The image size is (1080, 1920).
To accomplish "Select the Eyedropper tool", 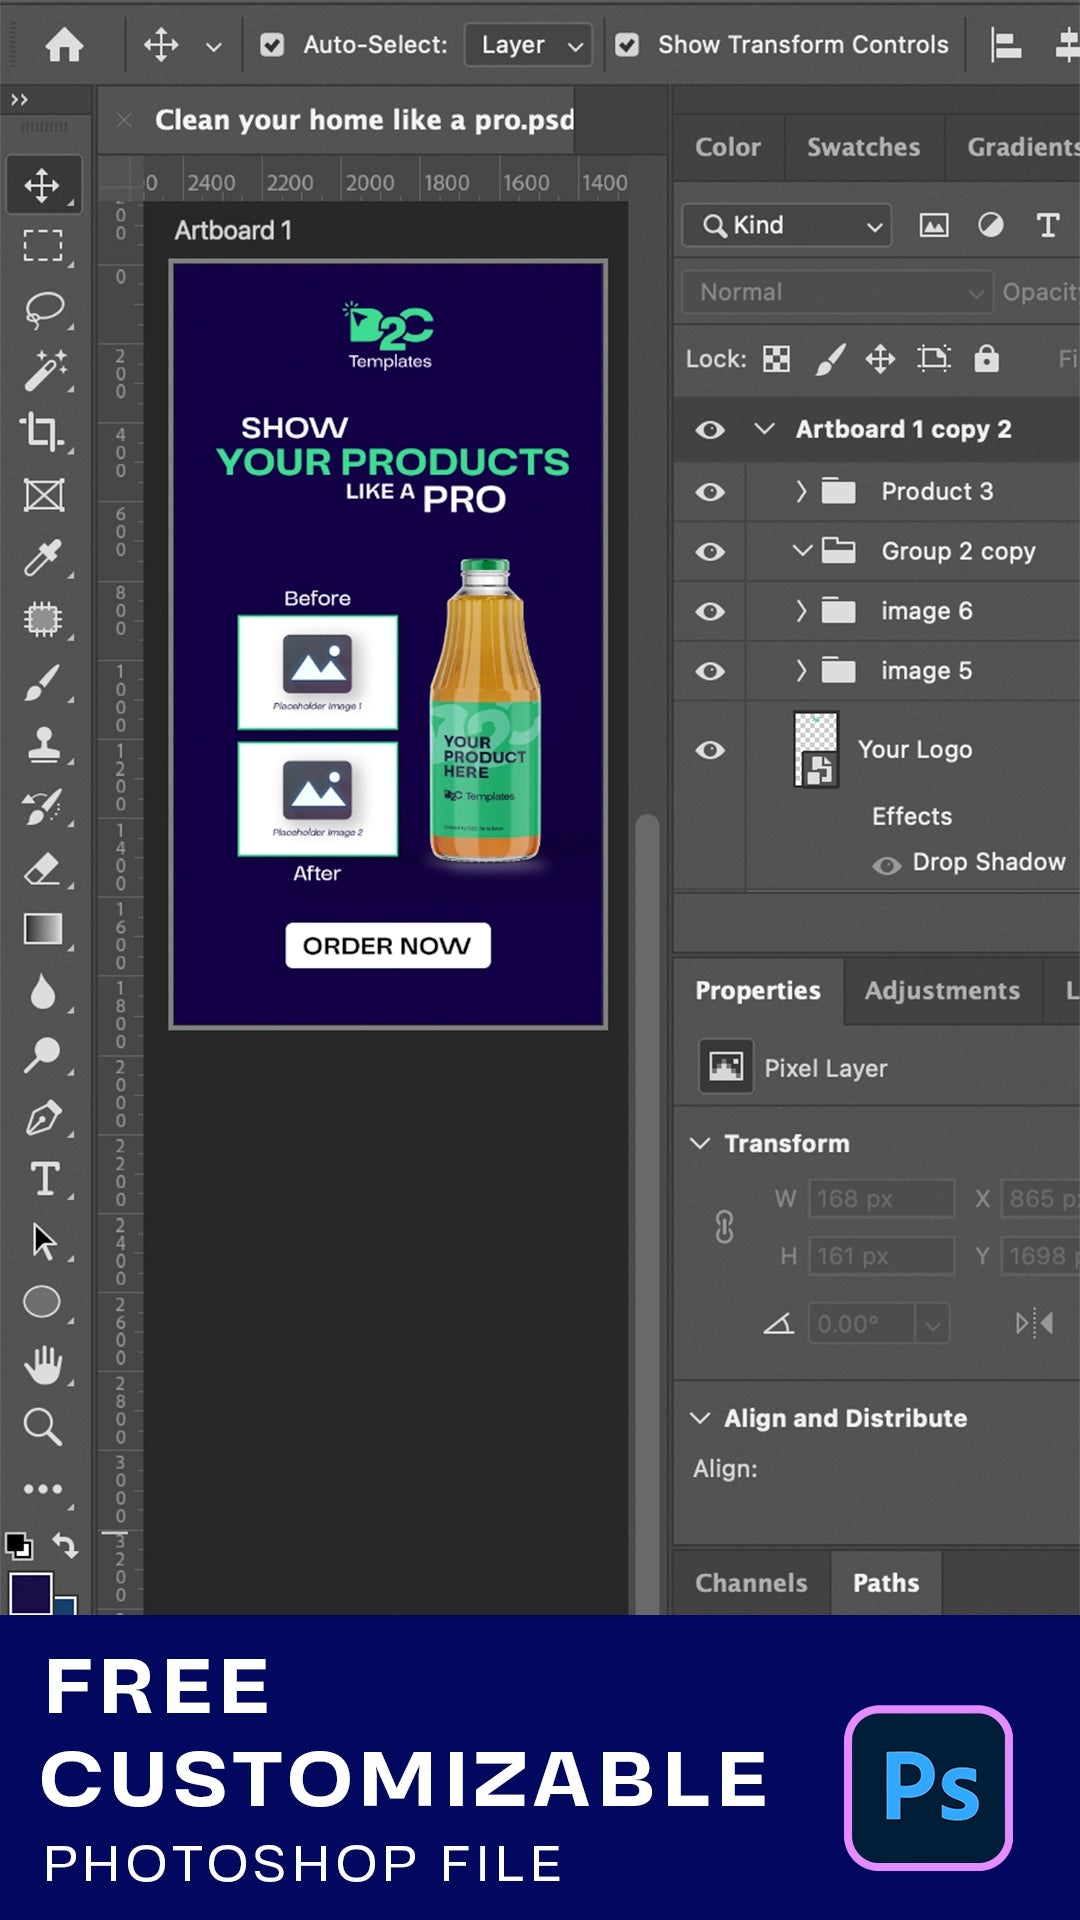I will (x=43, y=558).
